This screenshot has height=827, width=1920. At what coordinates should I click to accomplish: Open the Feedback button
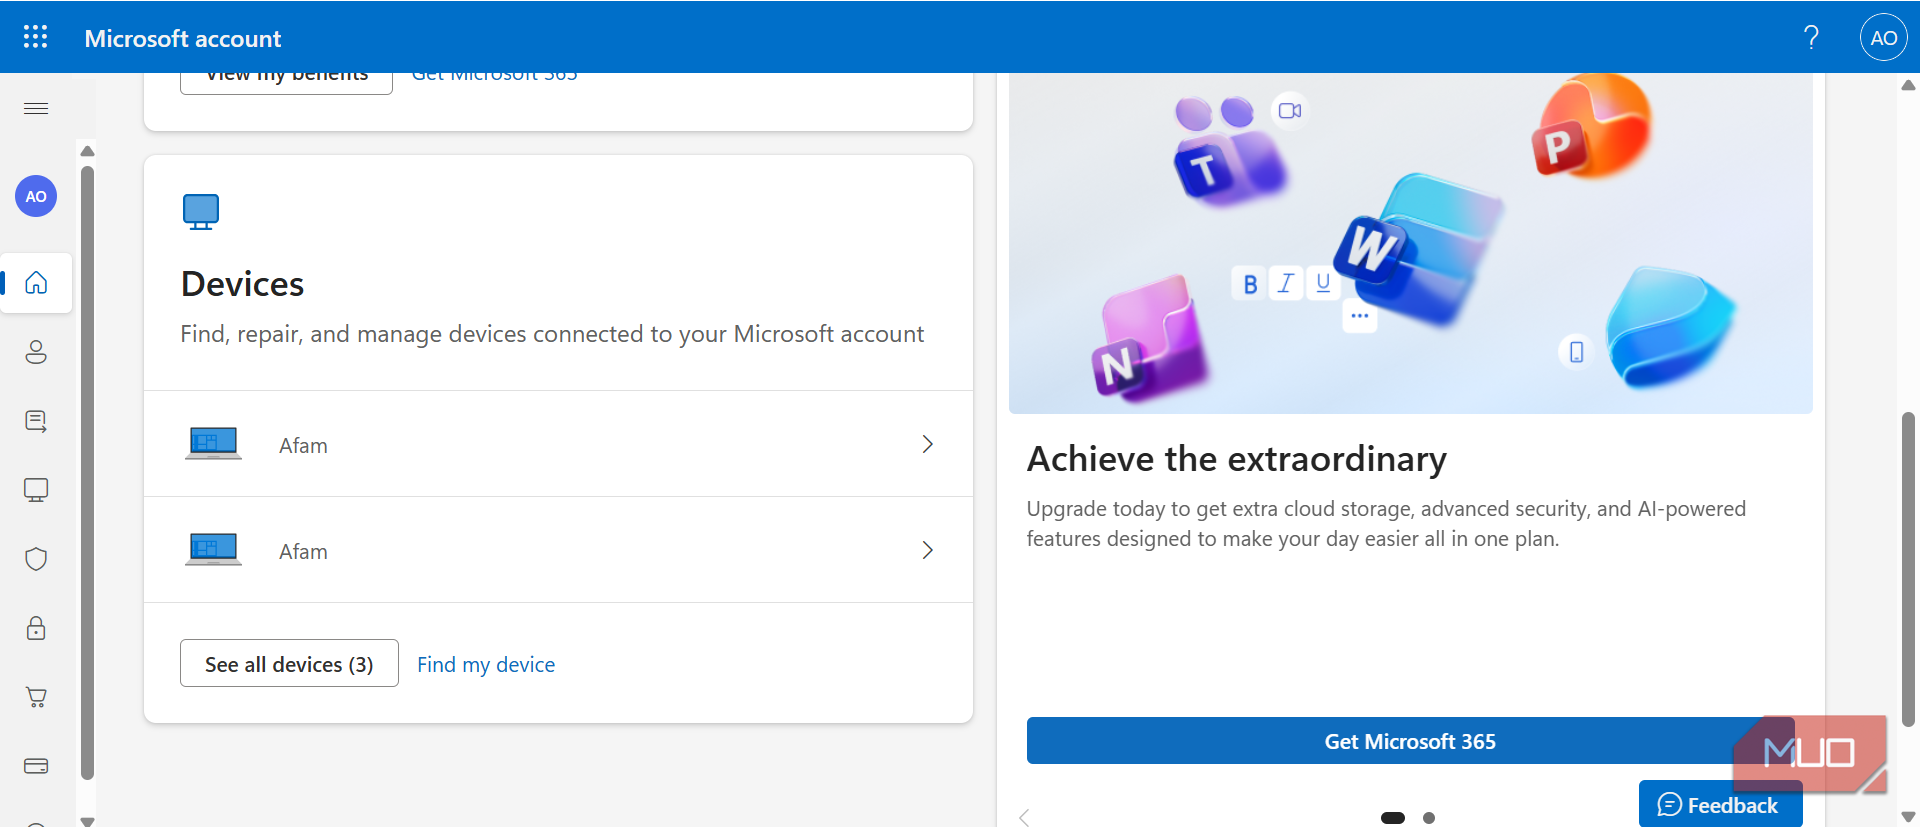[1720, 805]
